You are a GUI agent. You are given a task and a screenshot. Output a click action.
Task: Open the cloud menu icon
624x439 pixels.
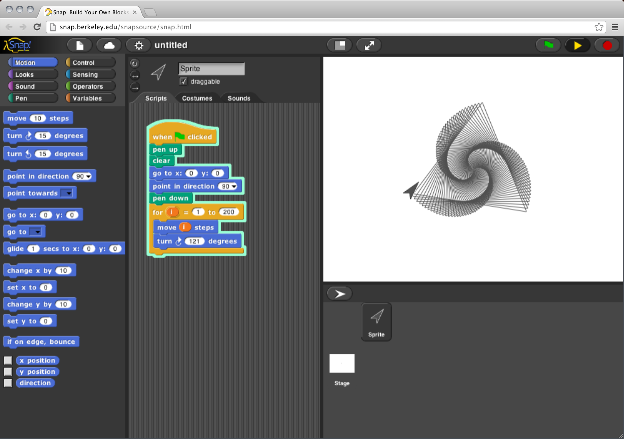pyautogui.click(x=108, y=46)
